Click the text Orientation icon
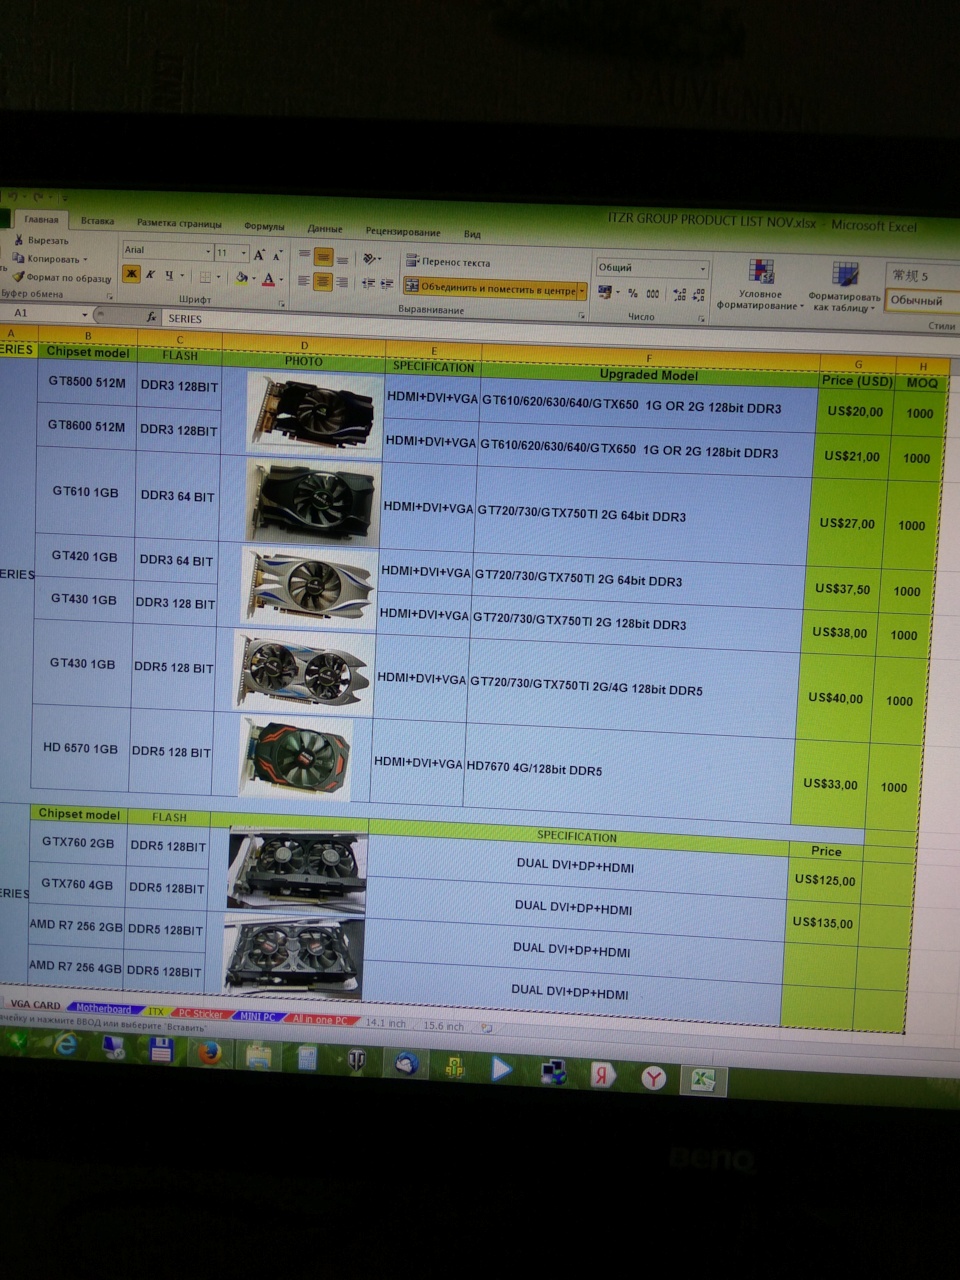 coord(371,259)
